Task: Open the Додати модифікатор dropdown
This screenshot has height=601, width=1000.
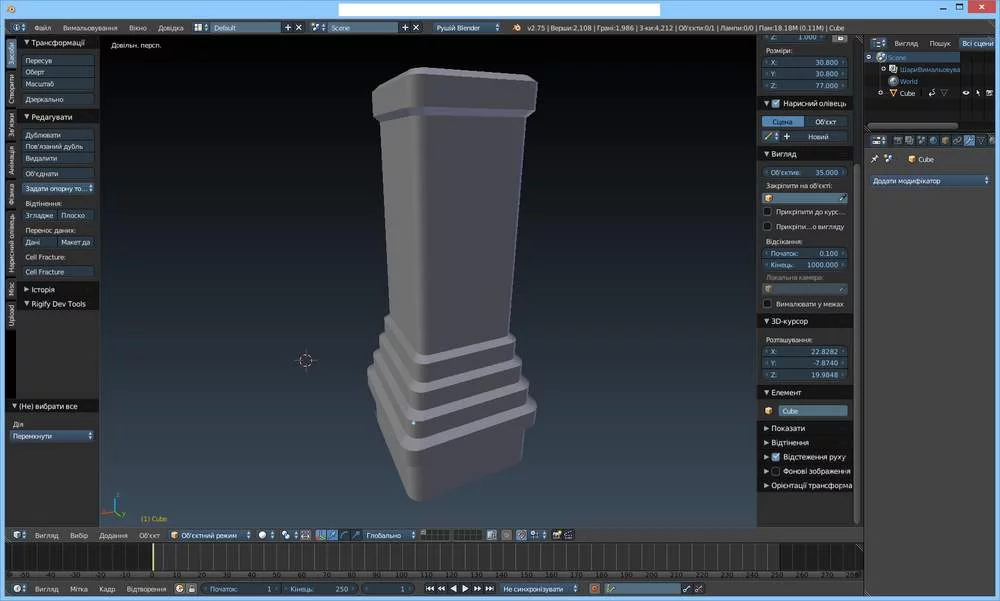Action: click(x=930, y=181)
